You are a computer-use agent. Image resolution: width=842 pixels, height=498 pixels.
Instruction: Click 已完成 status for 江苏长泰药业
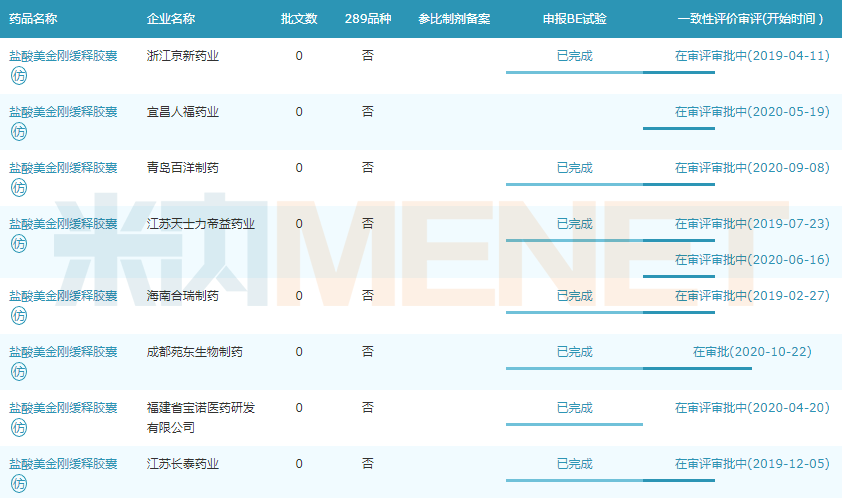point(575,464)
